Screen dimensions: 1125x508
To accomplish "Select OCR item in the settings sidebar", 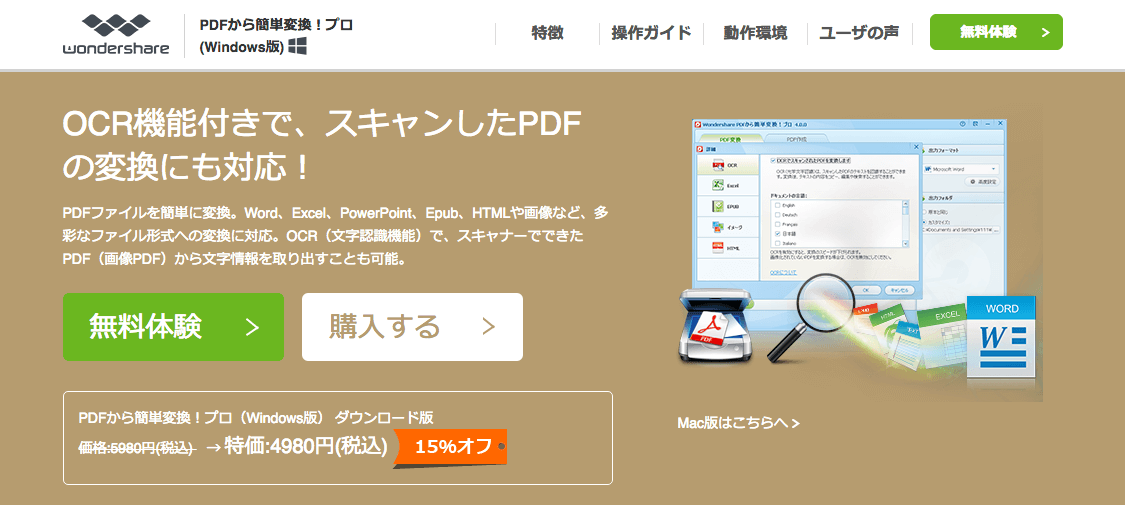I will coord(728,165).
